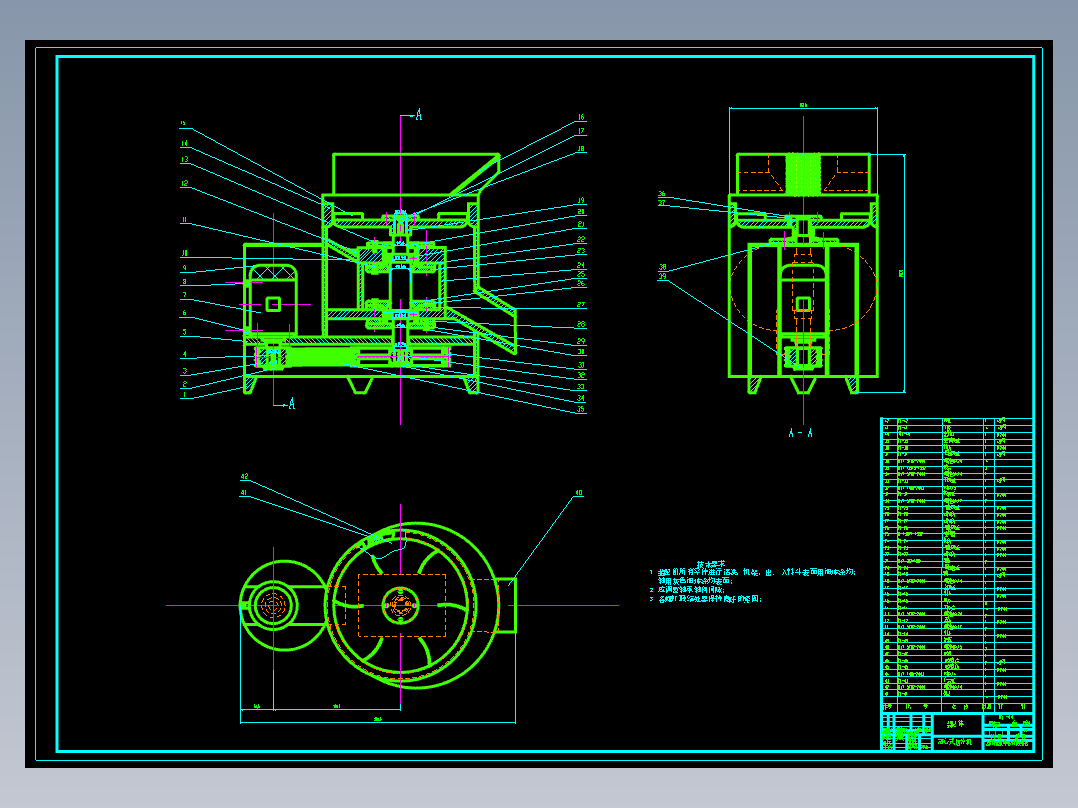The height and width of the screenshot is (808, 1078).
Task: Pick callout number 36 on section view
Action: (x=661, y=195)
